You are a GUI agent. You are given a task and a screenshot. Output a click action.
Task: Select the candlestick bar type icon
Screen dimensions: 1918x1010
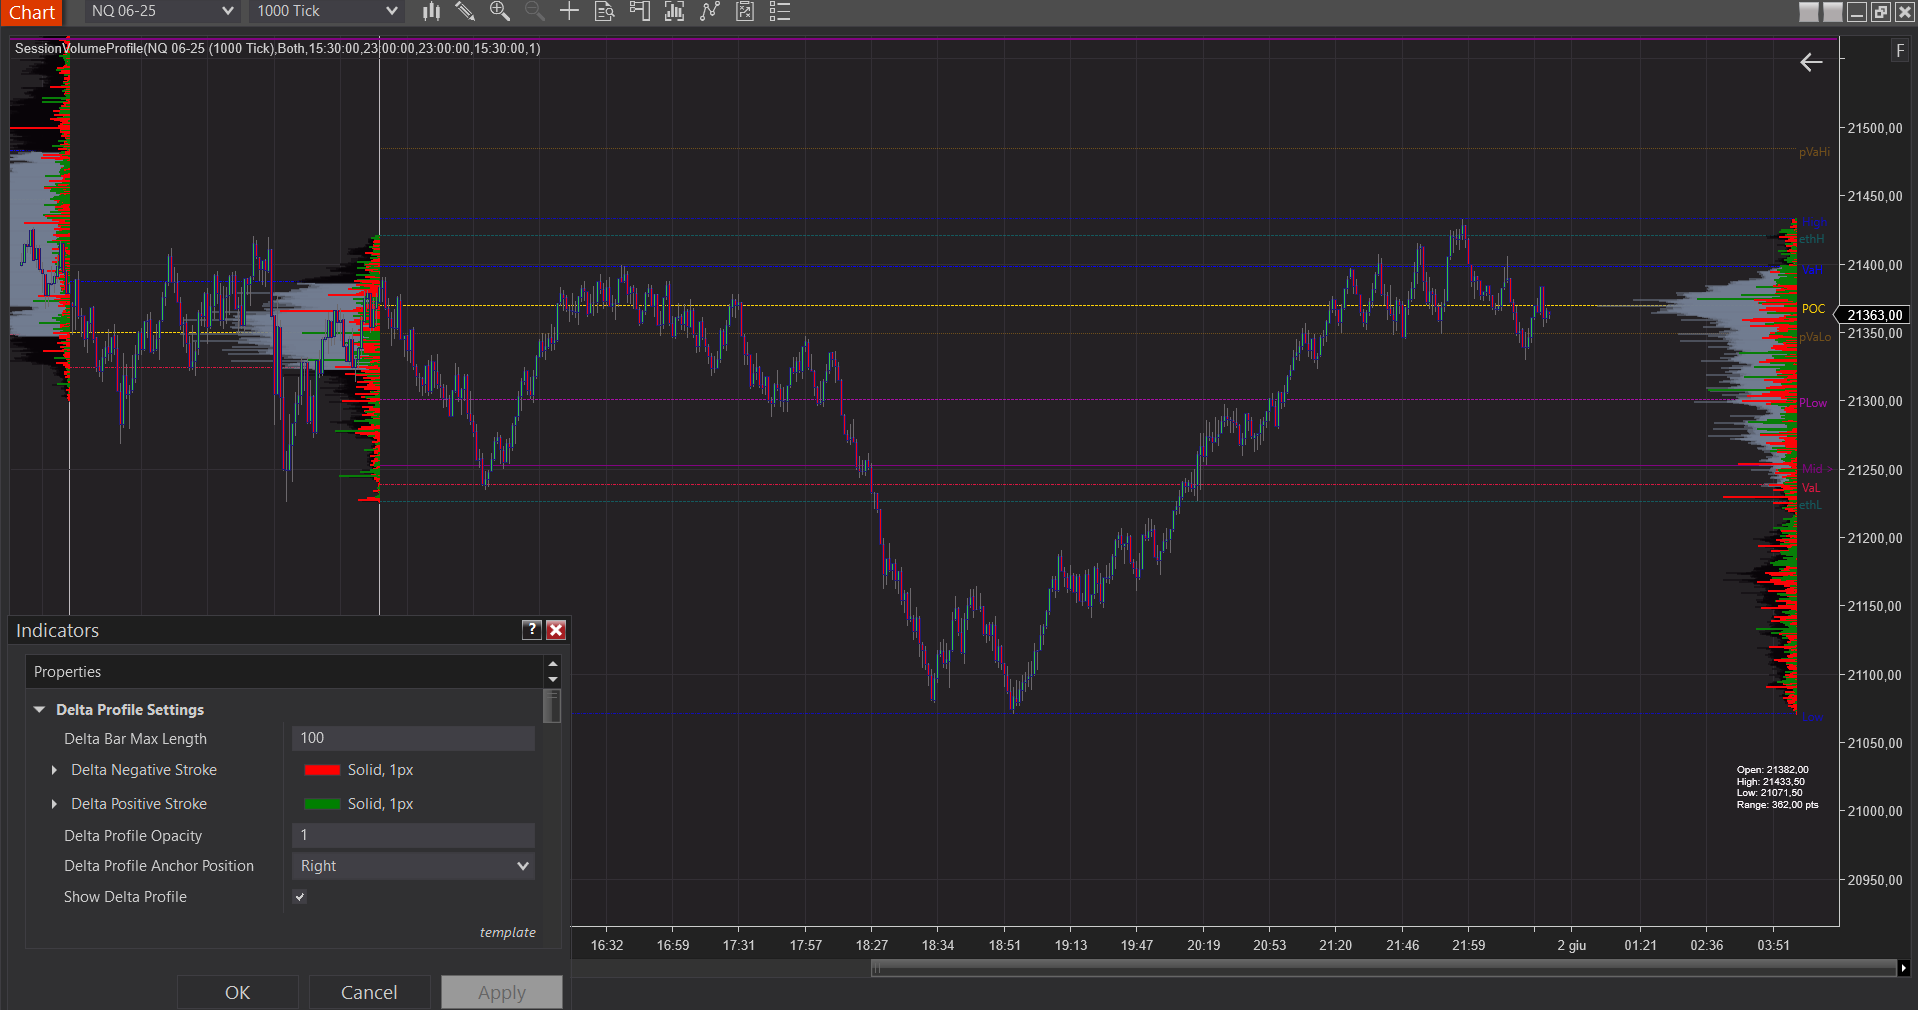(430, 12)
